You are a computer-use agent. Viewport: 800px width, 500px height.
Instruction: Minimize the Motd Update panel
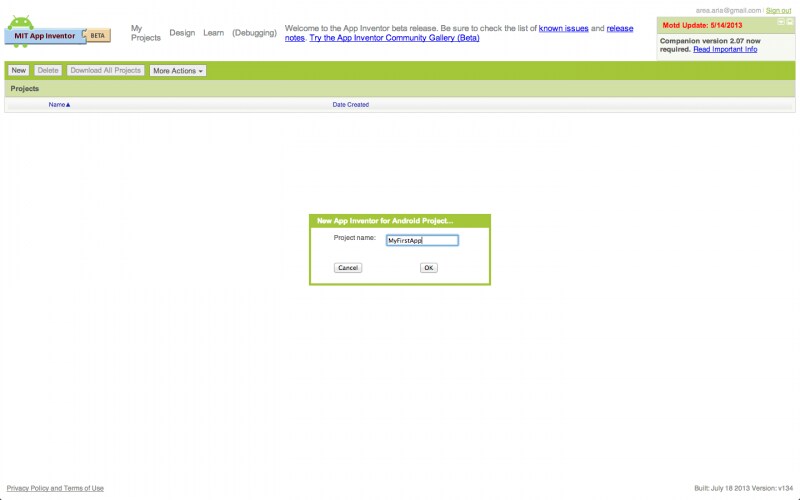[x=780, y=23]
